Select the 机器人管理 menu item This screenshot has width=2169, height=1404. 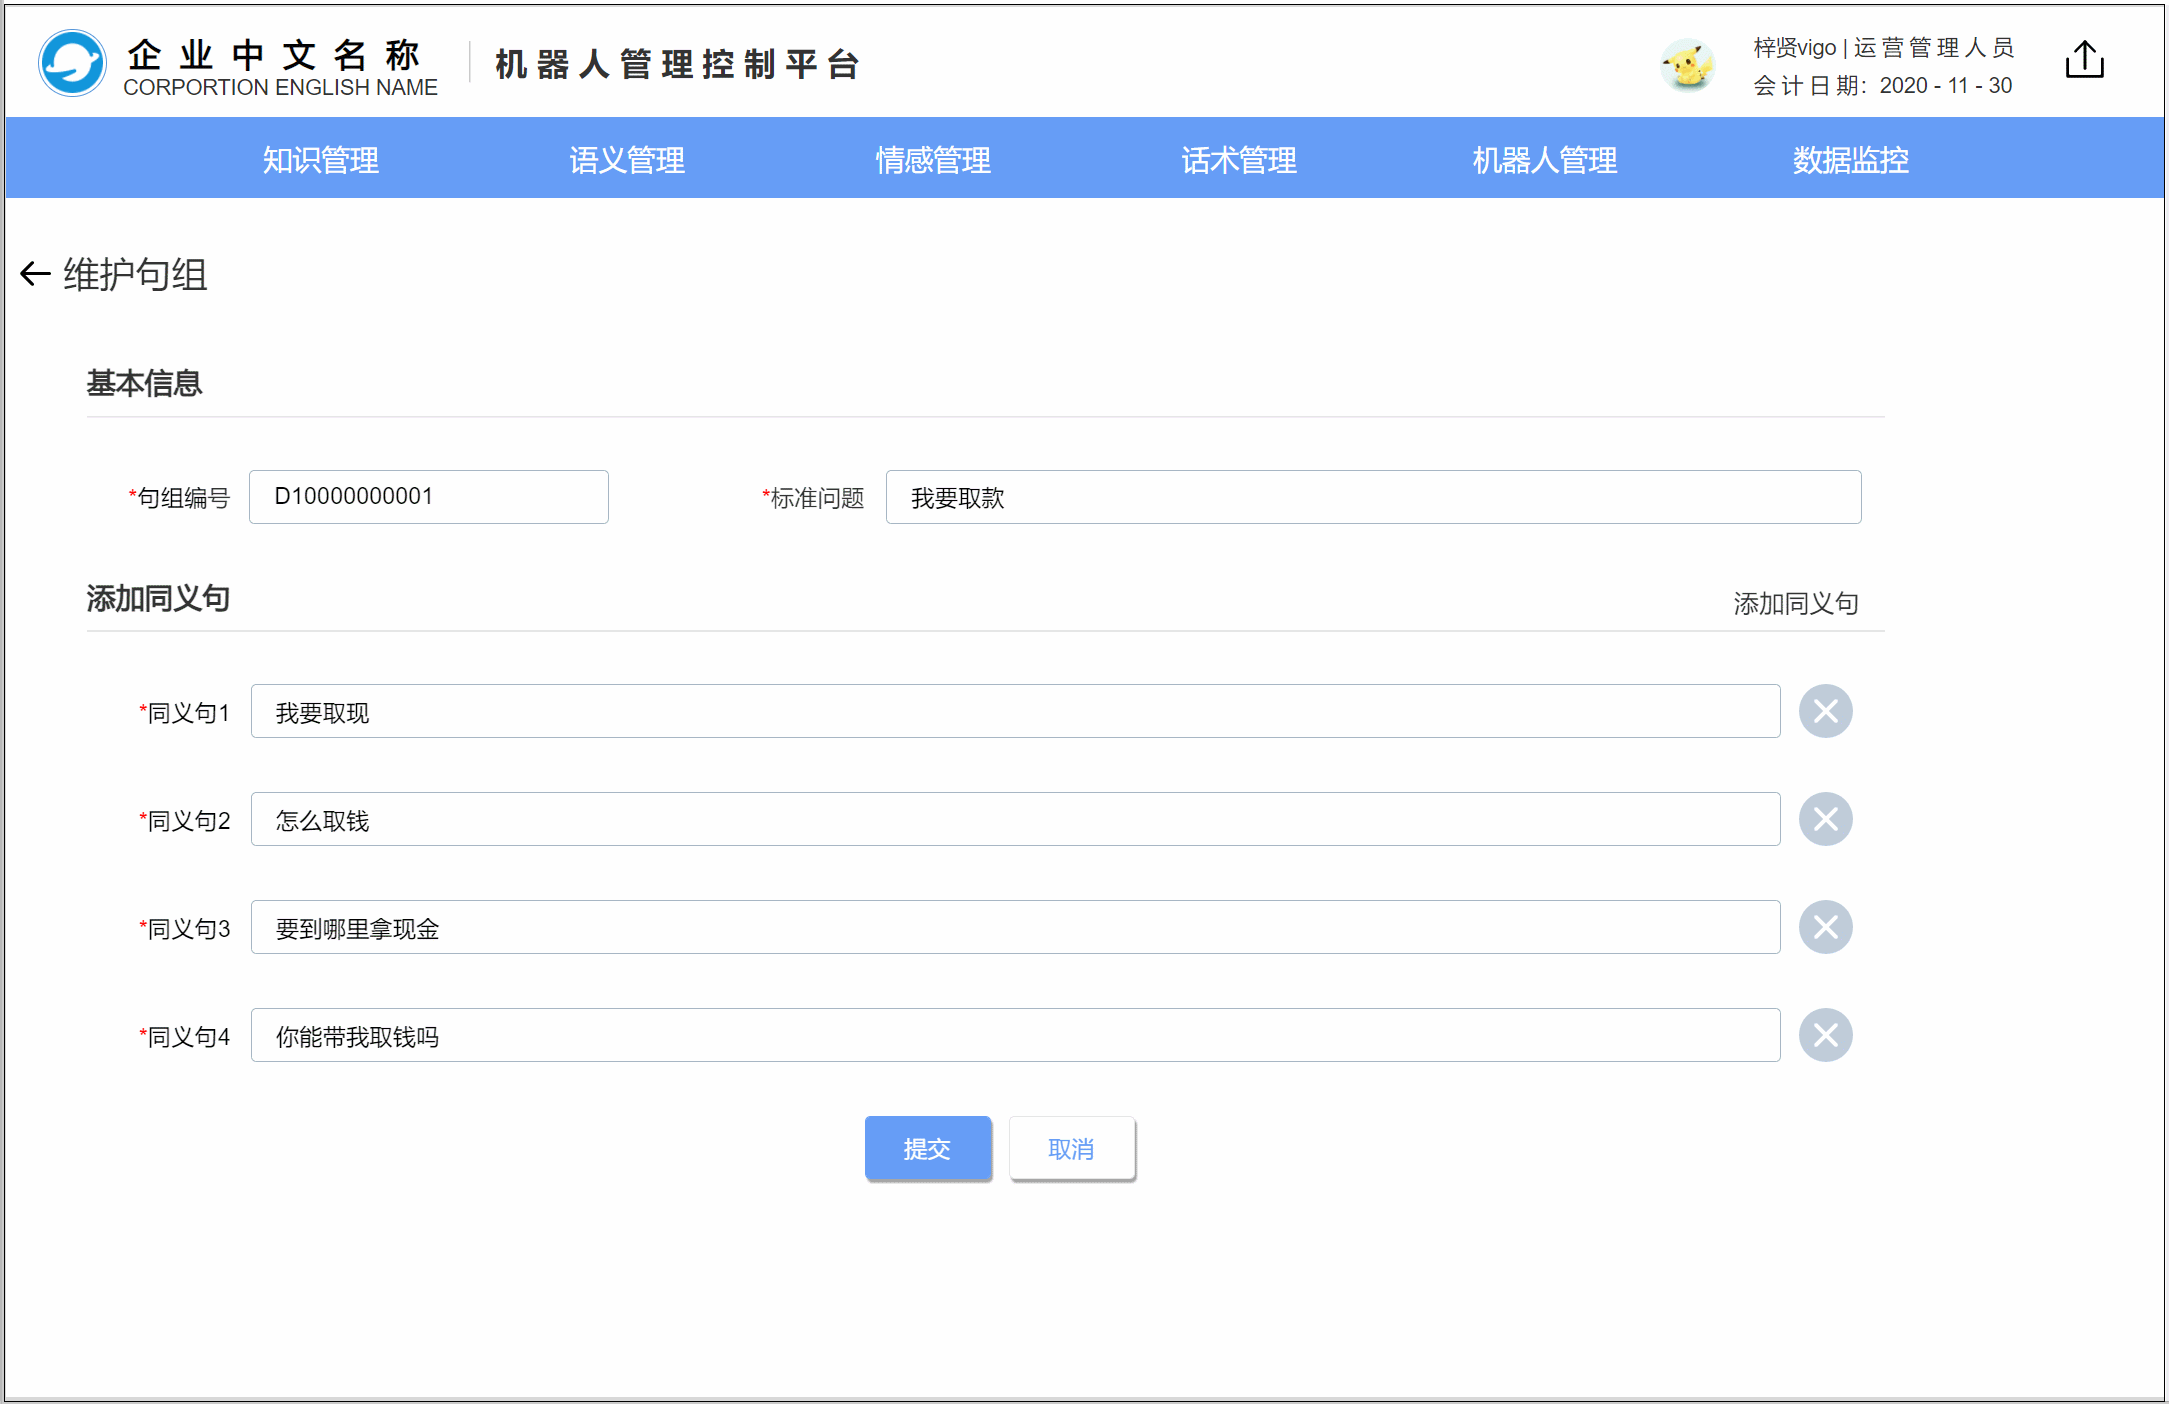pyautogui.click(x=1544, y=160)
